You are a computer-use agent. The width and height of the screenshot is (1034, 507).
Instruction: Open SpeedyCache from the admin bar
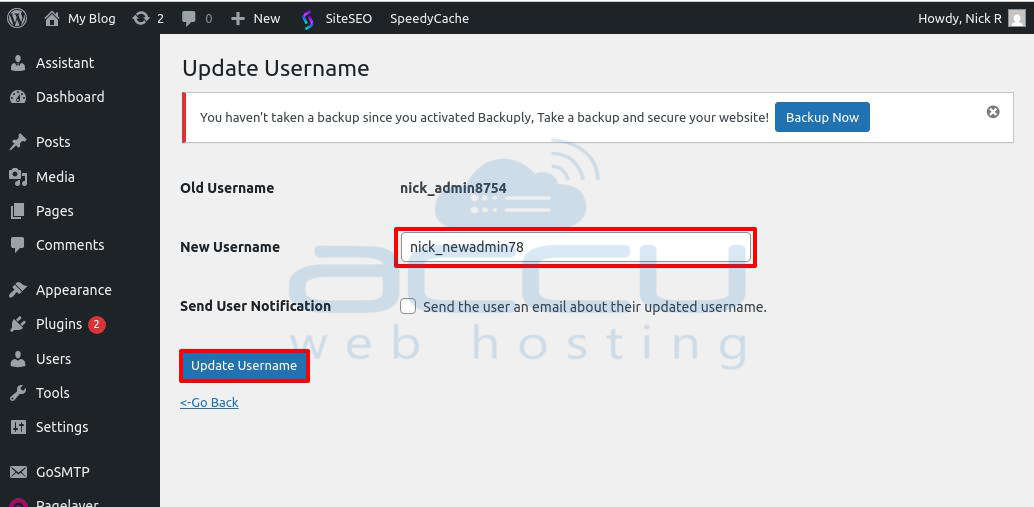pyautogui.click(x=429, y=18)
